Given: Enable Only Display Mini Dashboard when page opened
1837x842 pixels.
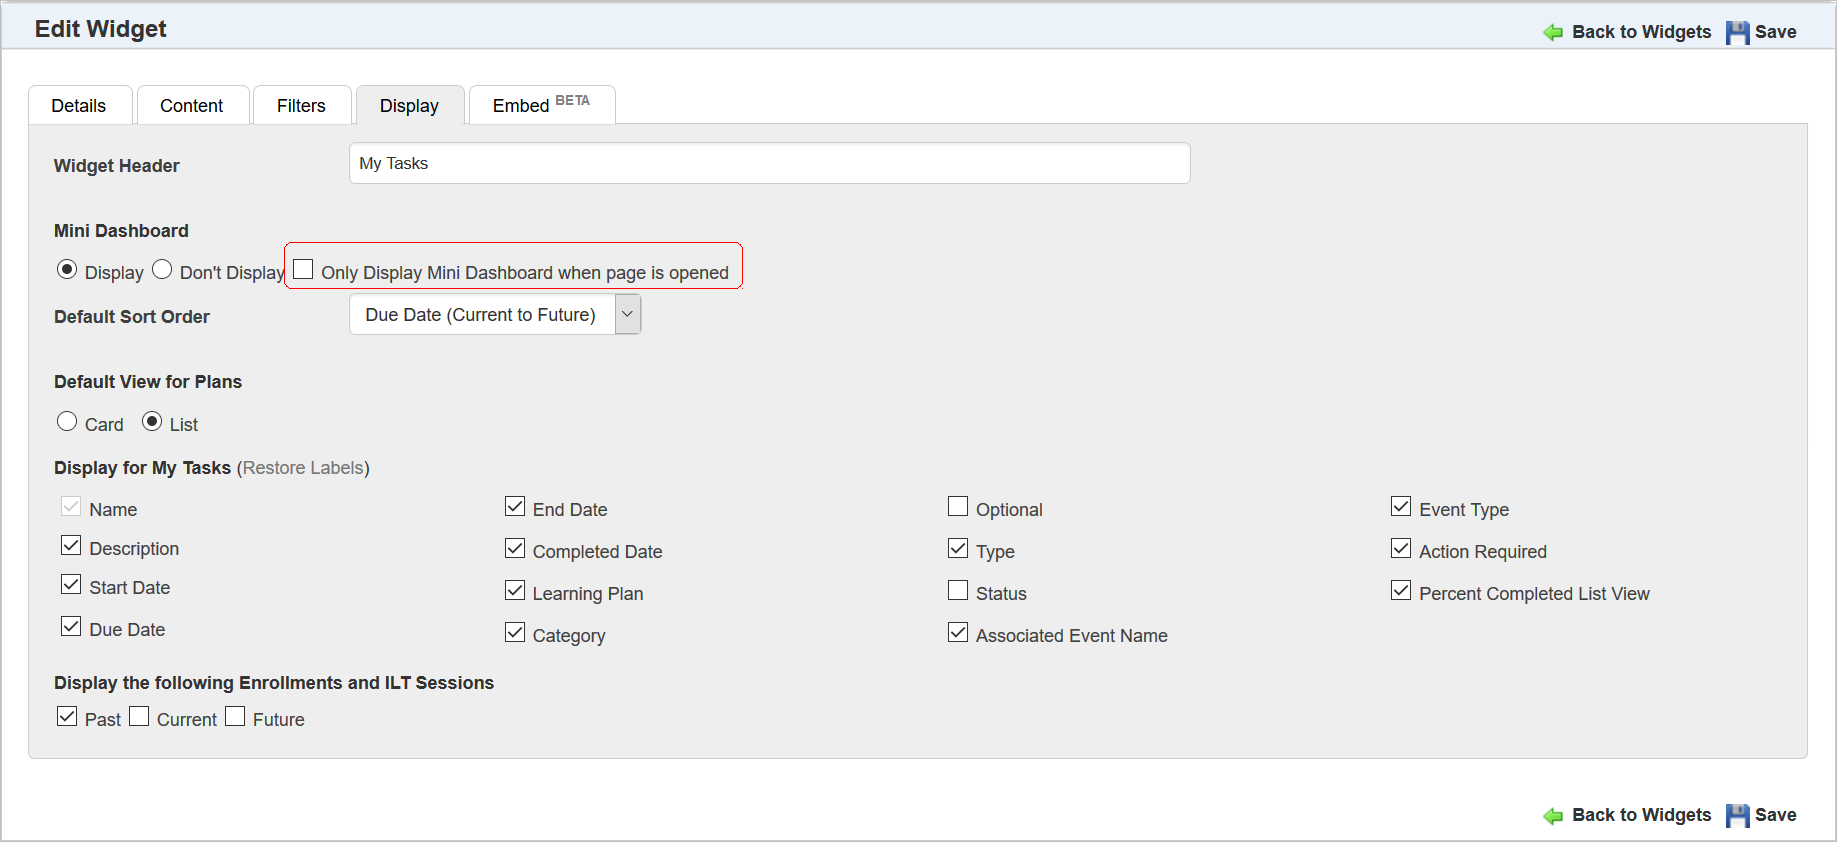Looking at the screenshot, I should [x=304, y=270].
